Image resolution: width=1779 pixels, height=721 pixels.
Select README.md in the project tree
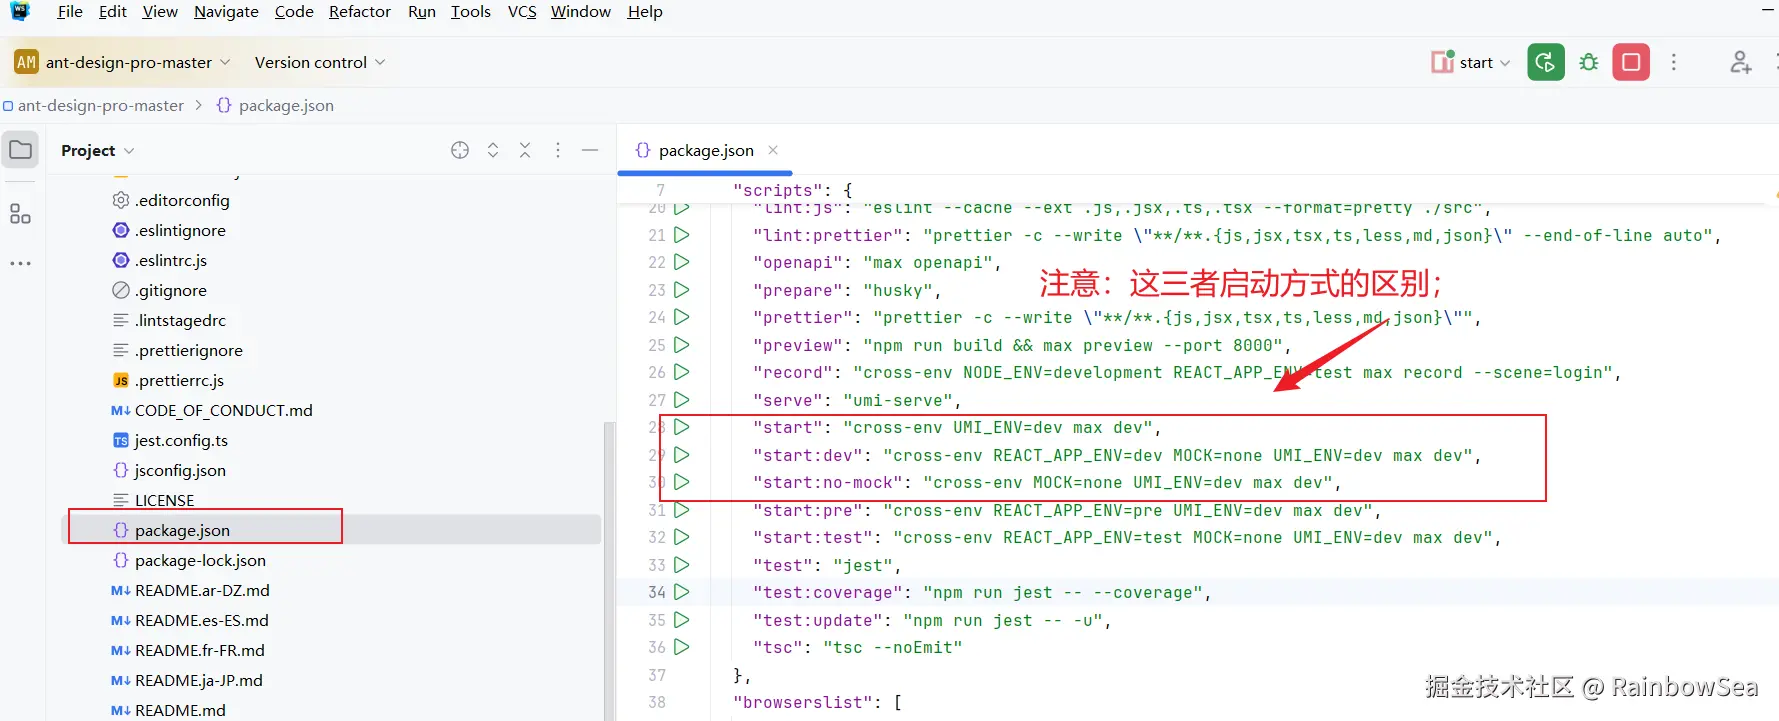point(180,710)
